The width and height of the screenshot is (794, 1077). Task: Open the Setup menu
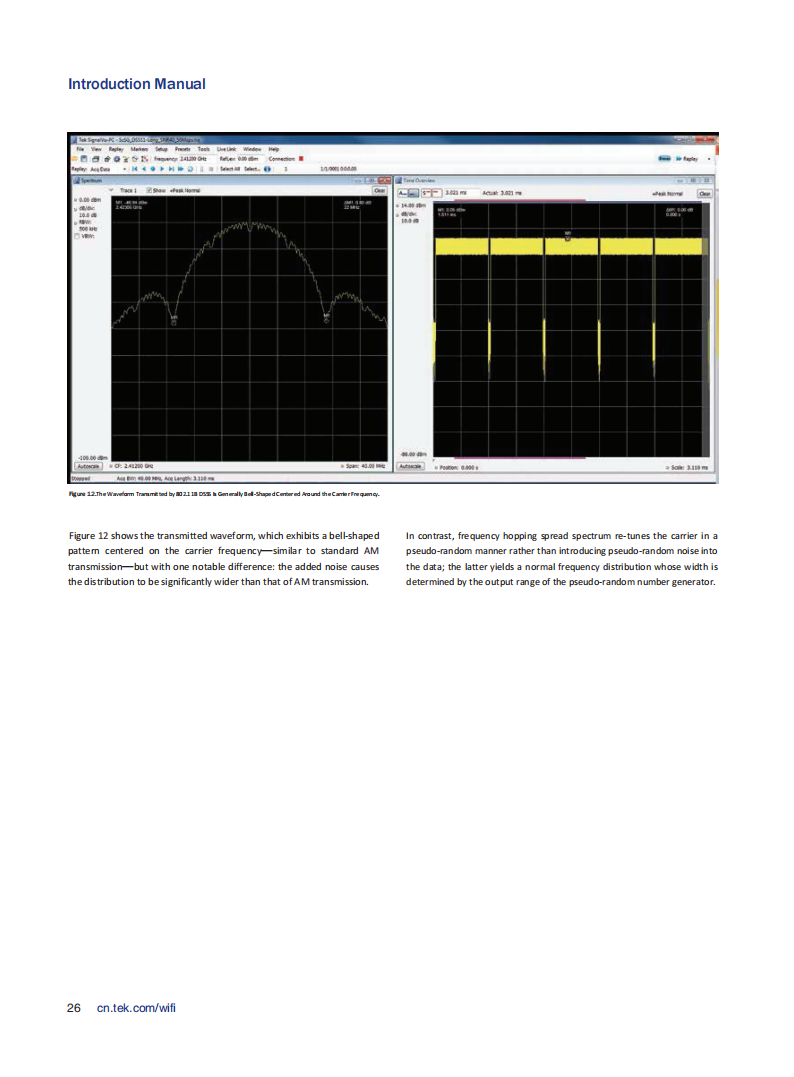point(161,149)
